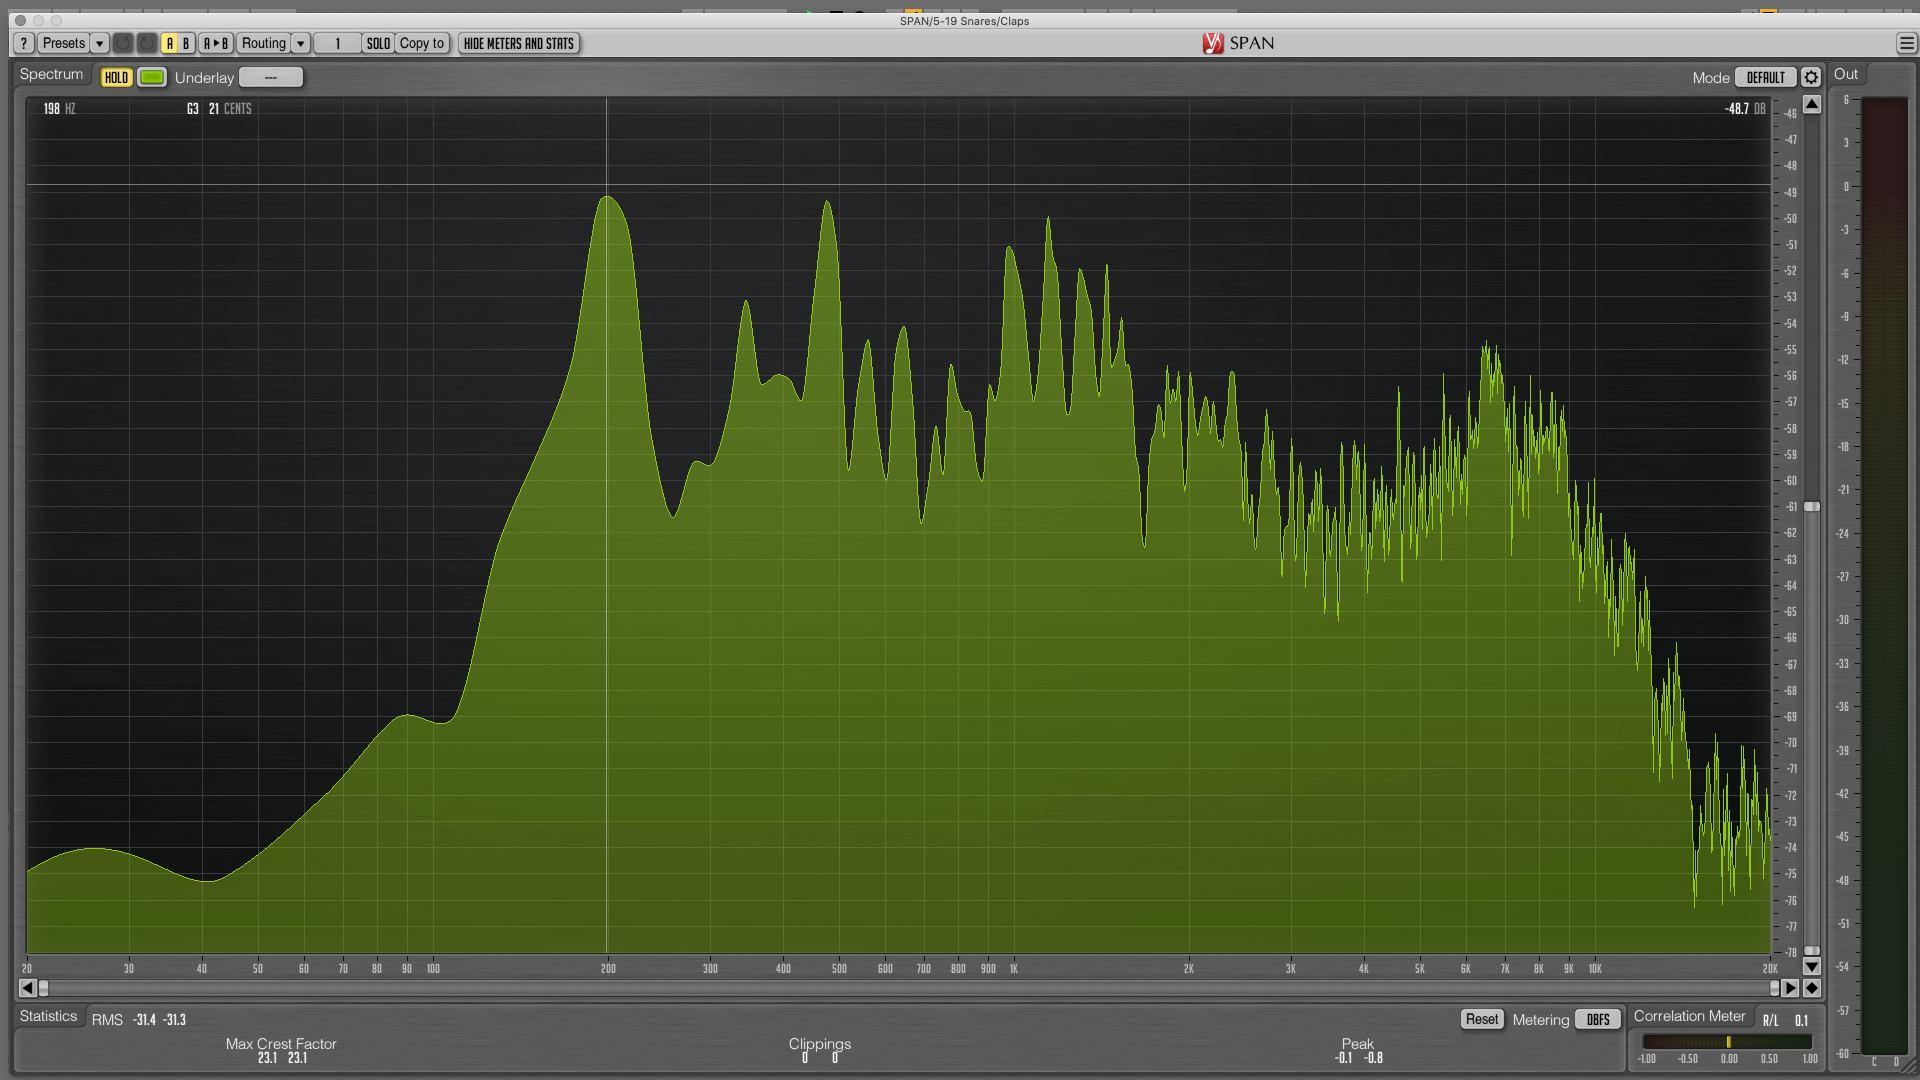This screenshot has width=1920, height=1080.
Task: Click left handle of horizontal frequency scrollbar
Action: click(x=43, y=988)
